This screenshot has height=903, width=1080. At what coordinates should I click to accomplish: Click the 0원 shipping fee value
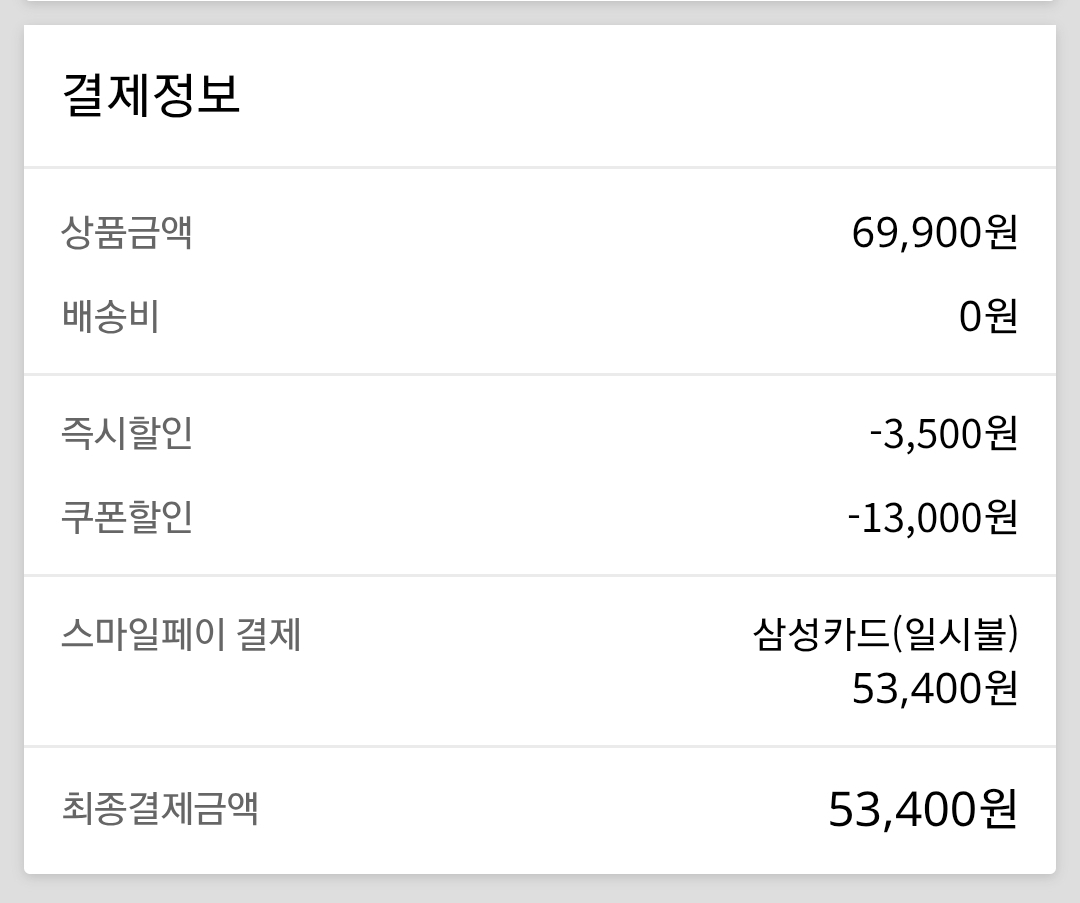pos(988,317)
